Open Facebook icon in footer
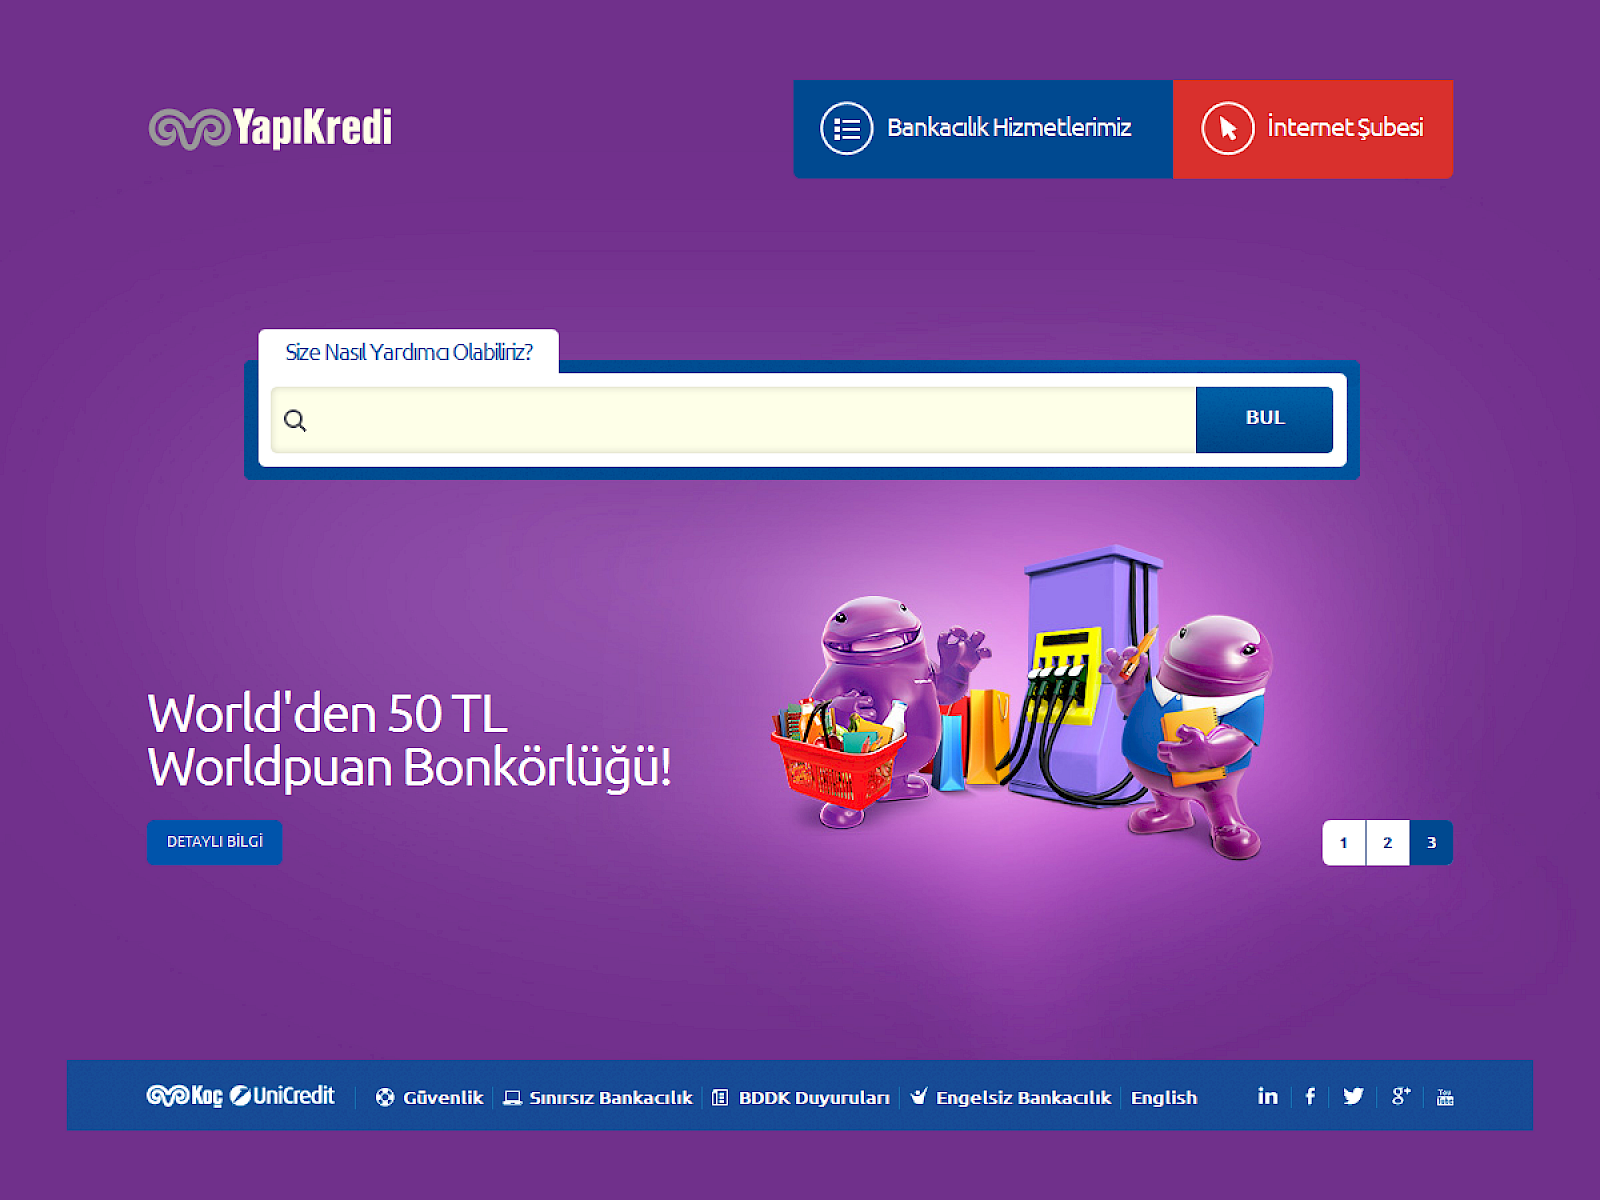The height and width of the screenshot is (1200, 1600). coord(1310,1096)
